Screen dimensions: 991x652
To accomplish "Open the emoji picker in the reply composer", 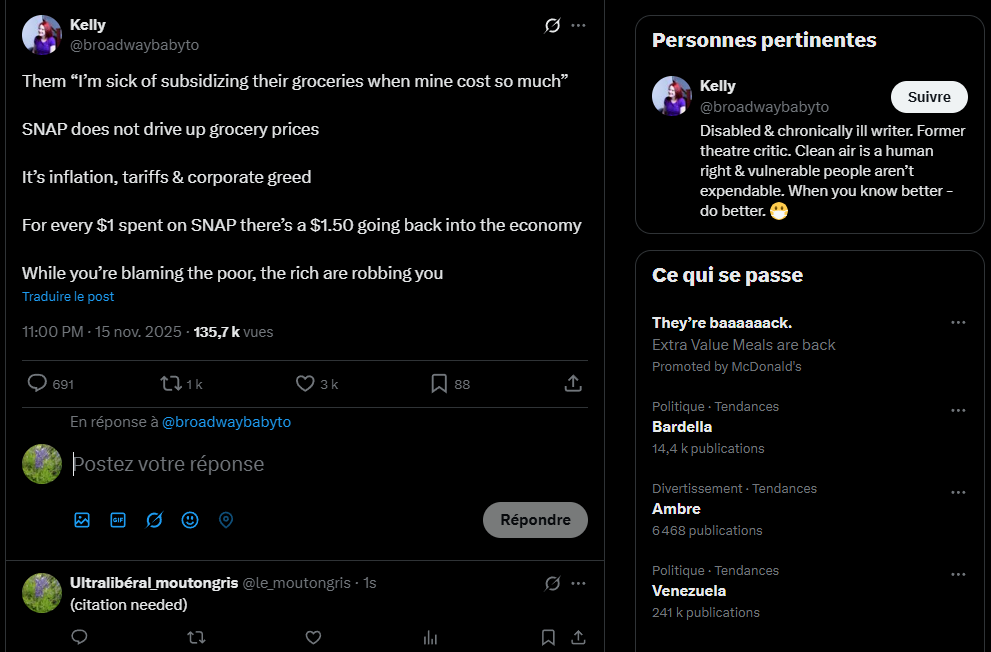I will point(190,520).
